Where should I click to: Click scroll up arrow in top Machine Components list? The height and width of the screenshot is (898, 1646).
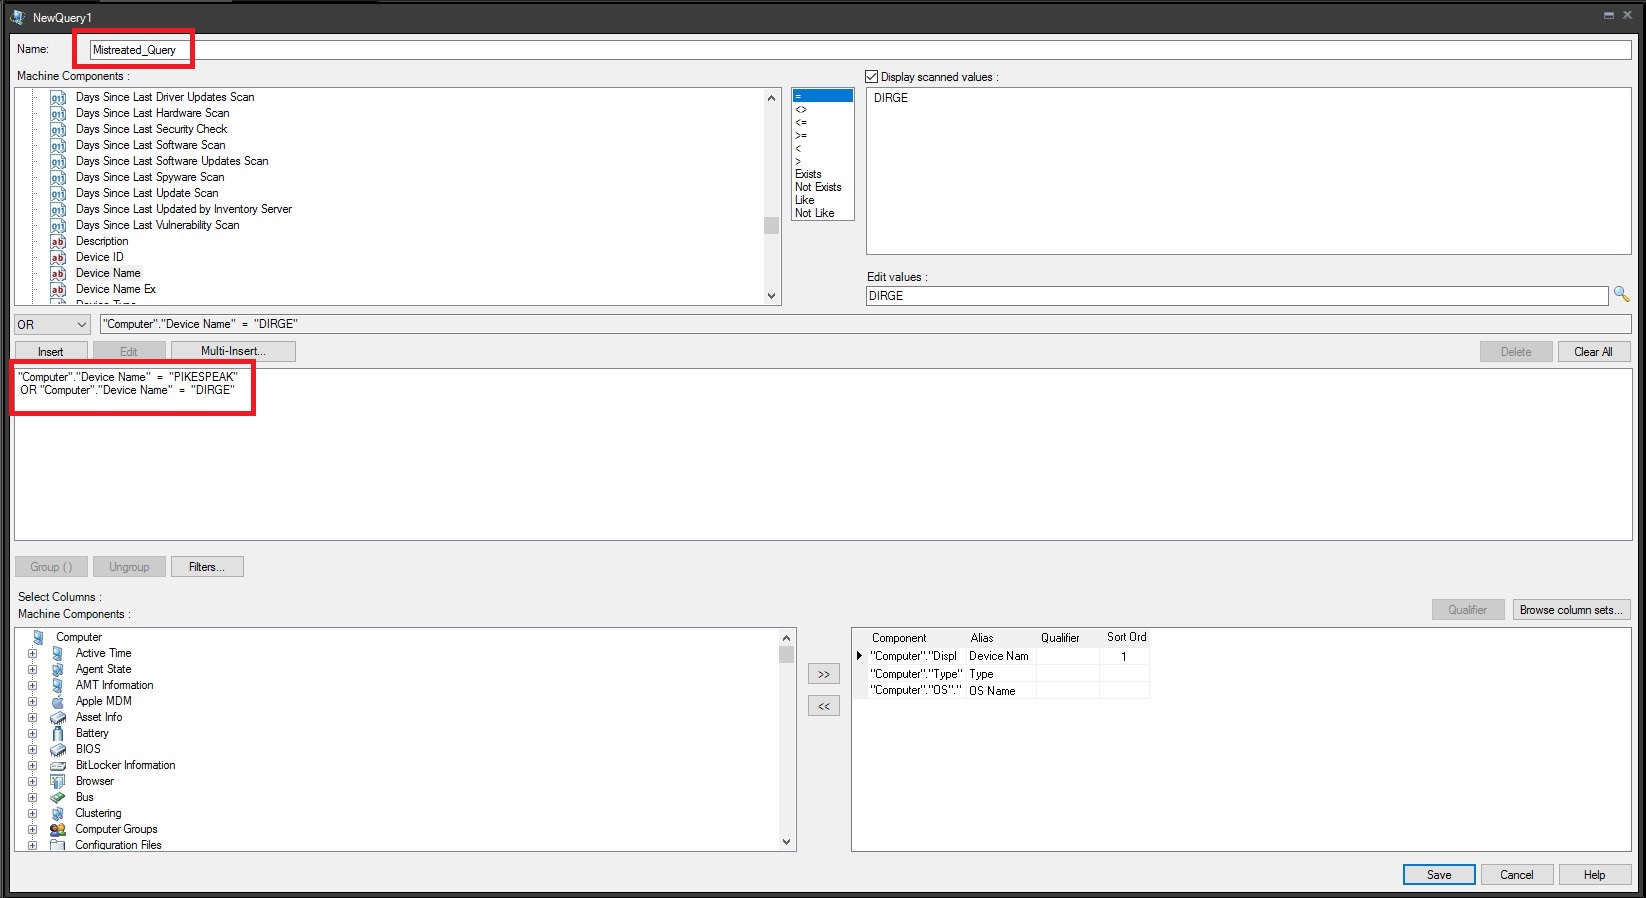(771, 97)
